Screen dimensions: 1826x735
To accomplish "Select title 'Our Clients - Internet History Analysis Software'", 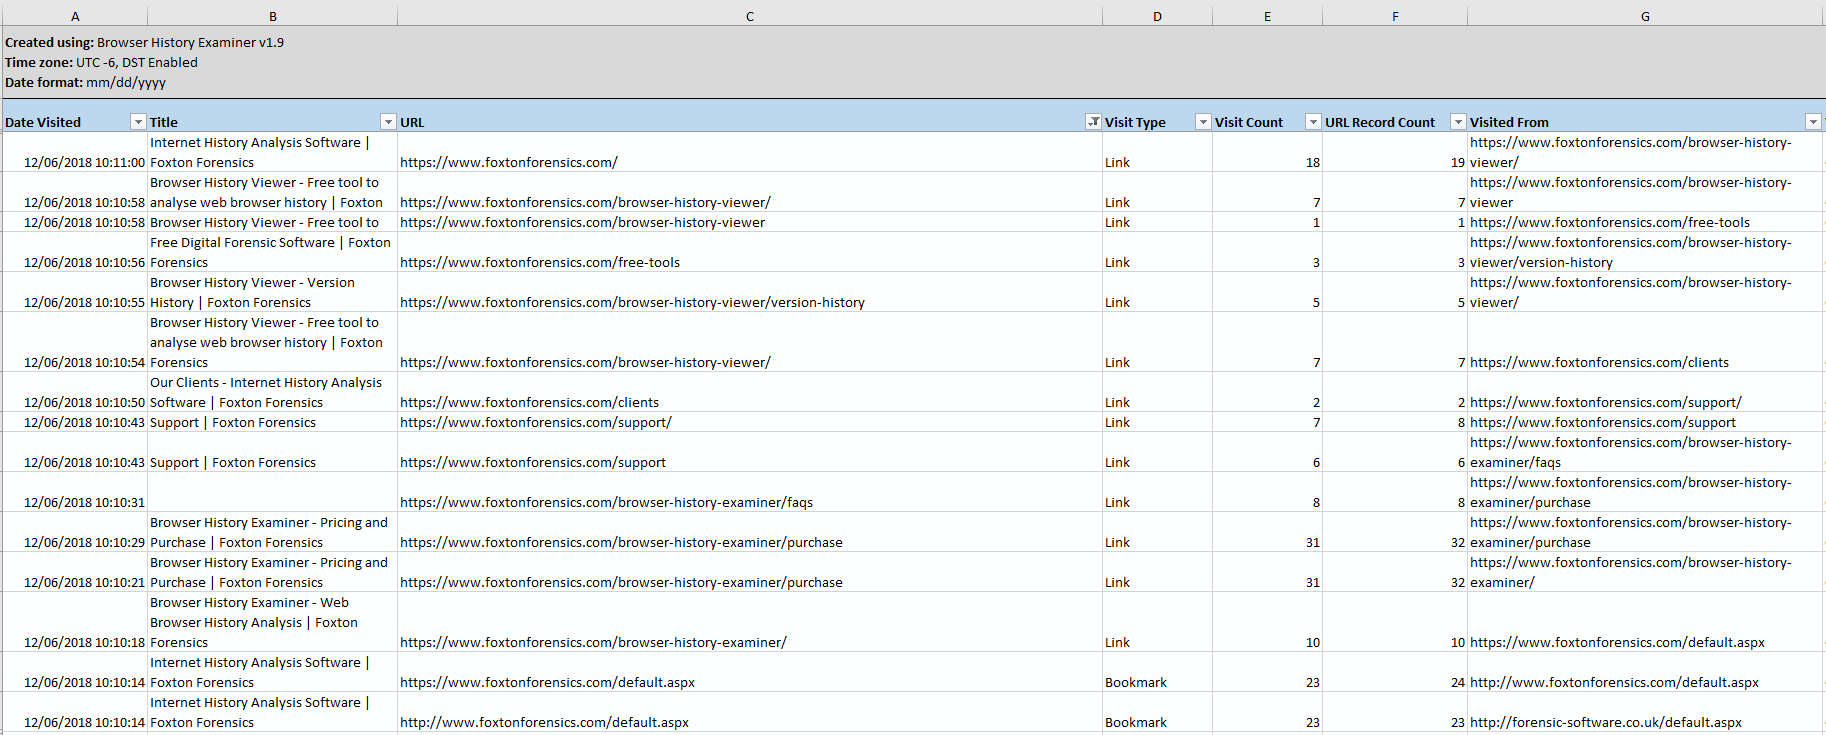I will coord(273,392).
